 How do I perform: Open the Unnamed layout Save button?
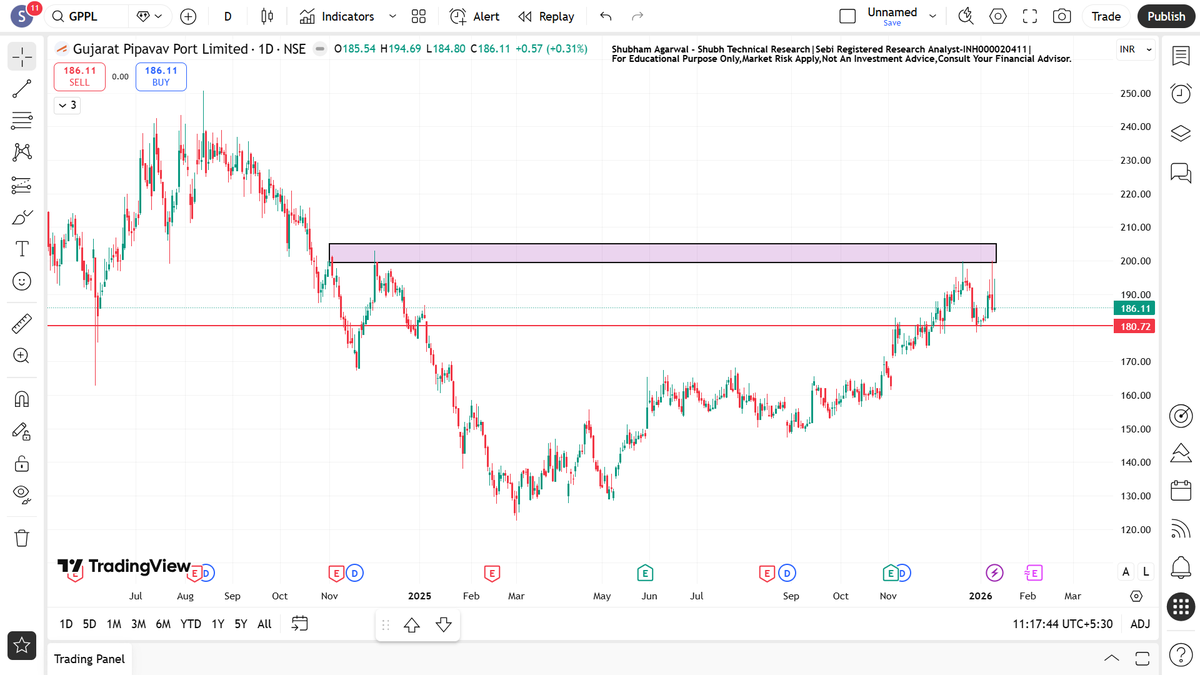892,16
